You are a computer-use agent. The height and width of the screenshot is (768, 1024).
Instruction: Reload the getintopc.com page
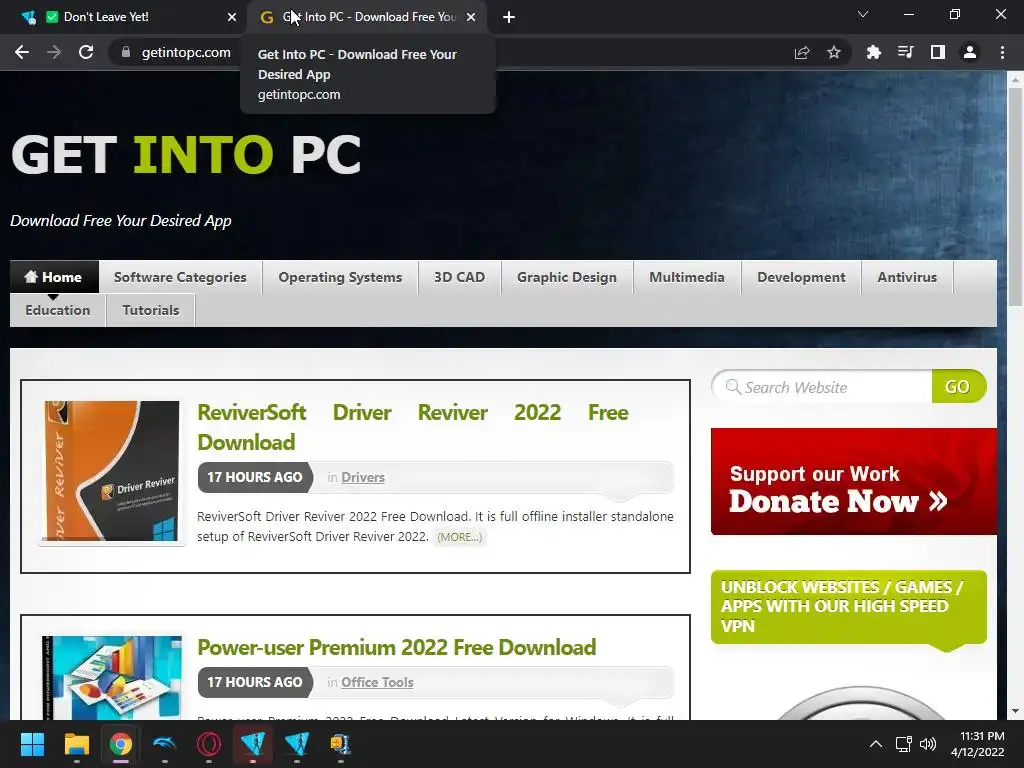[x=86, y=52]
